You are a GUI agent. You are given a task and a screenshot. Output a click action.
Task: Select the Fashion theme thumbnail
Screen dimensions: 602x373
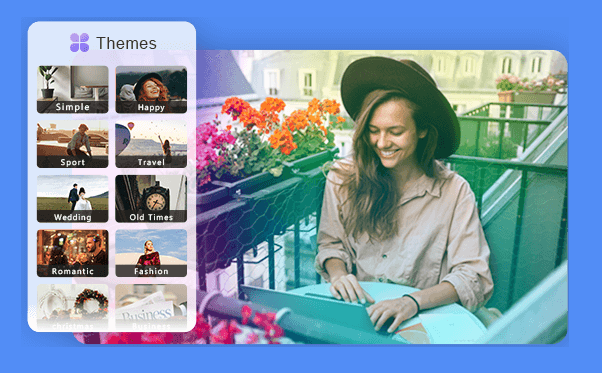point(151,253)
